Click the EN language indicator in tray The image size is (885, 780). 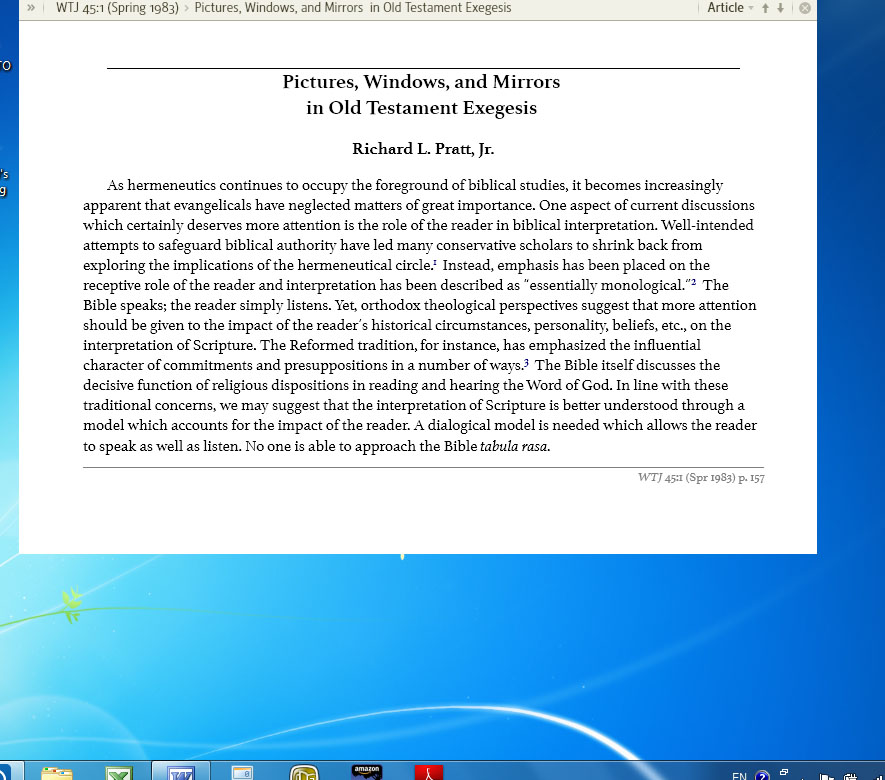739,775
